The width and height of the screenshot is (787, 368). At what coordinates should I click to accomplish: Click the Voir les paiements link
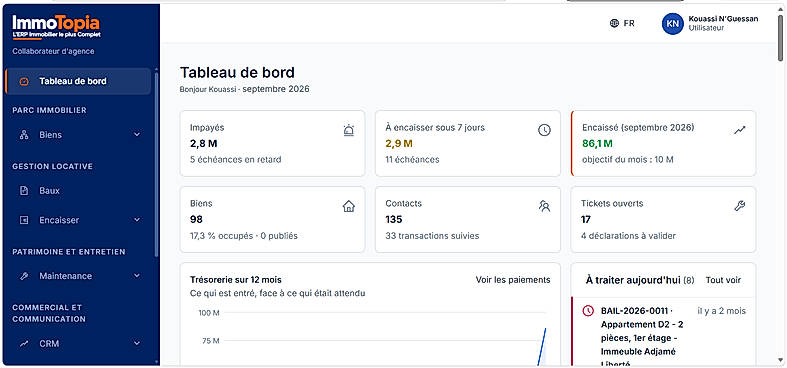pos(513,280)
